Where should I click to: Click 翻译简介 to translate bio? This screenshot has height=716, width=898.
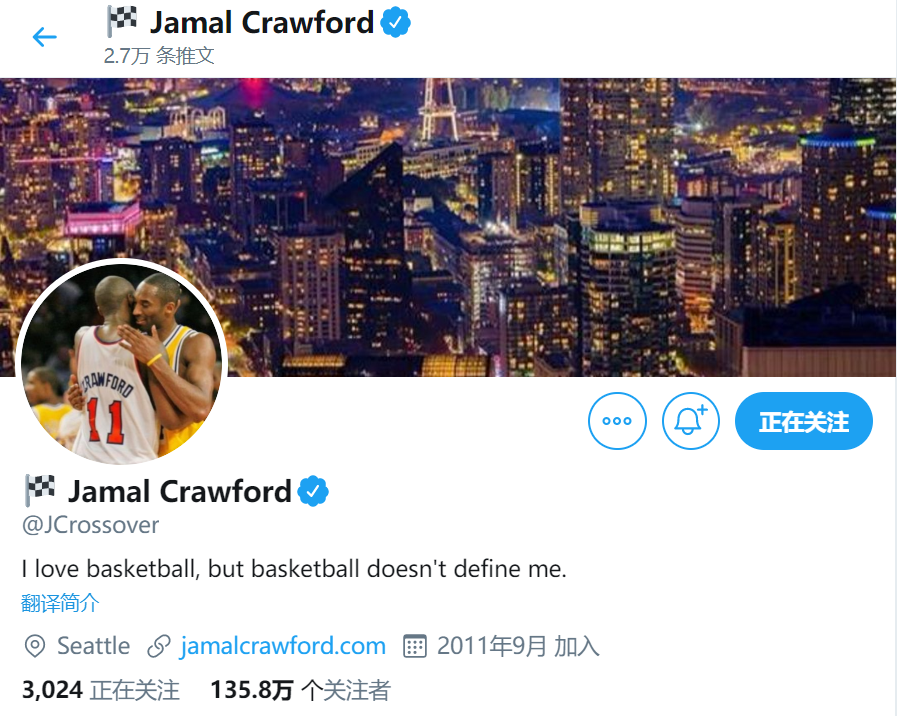[60, 603]
